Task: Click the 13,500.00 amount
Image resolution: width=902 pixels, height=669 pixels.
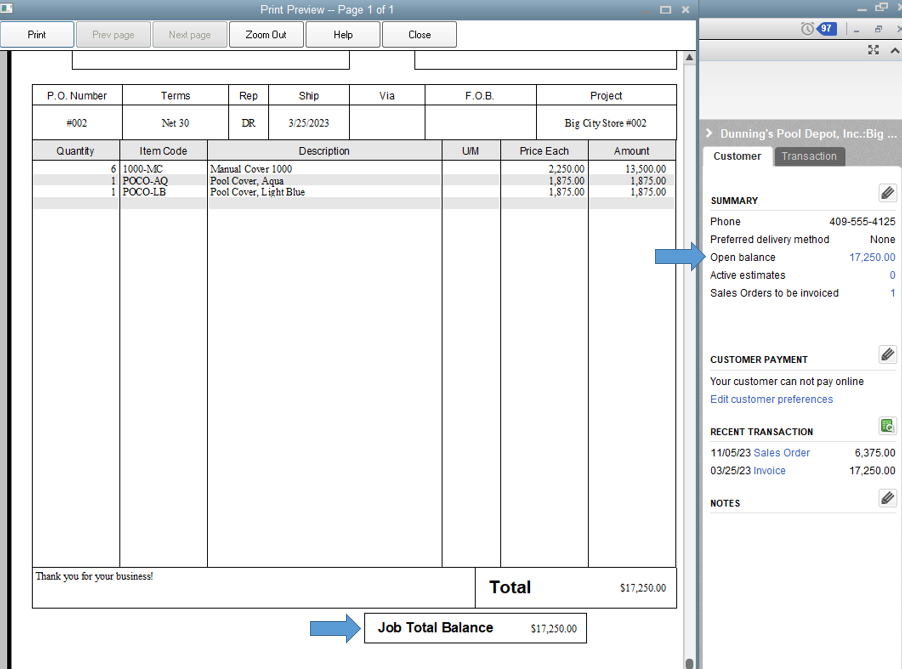Action: 645,169
